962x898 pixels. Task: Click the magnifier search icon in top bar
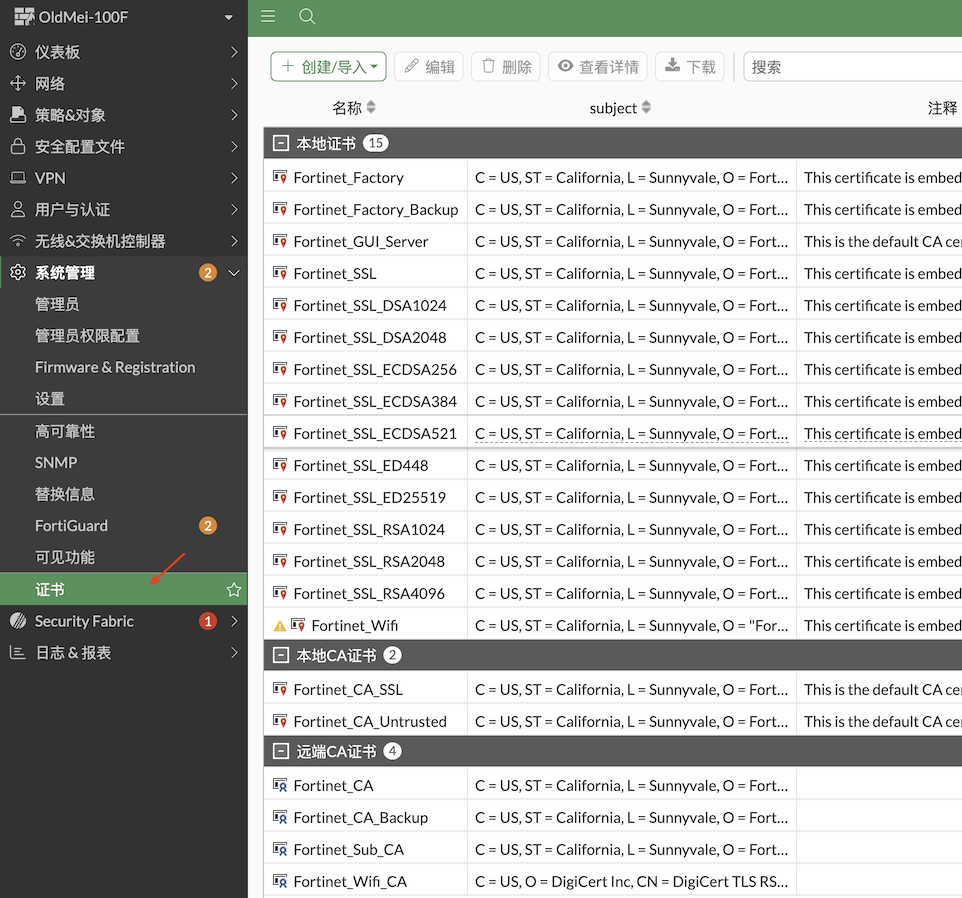[x=307, y=17]
